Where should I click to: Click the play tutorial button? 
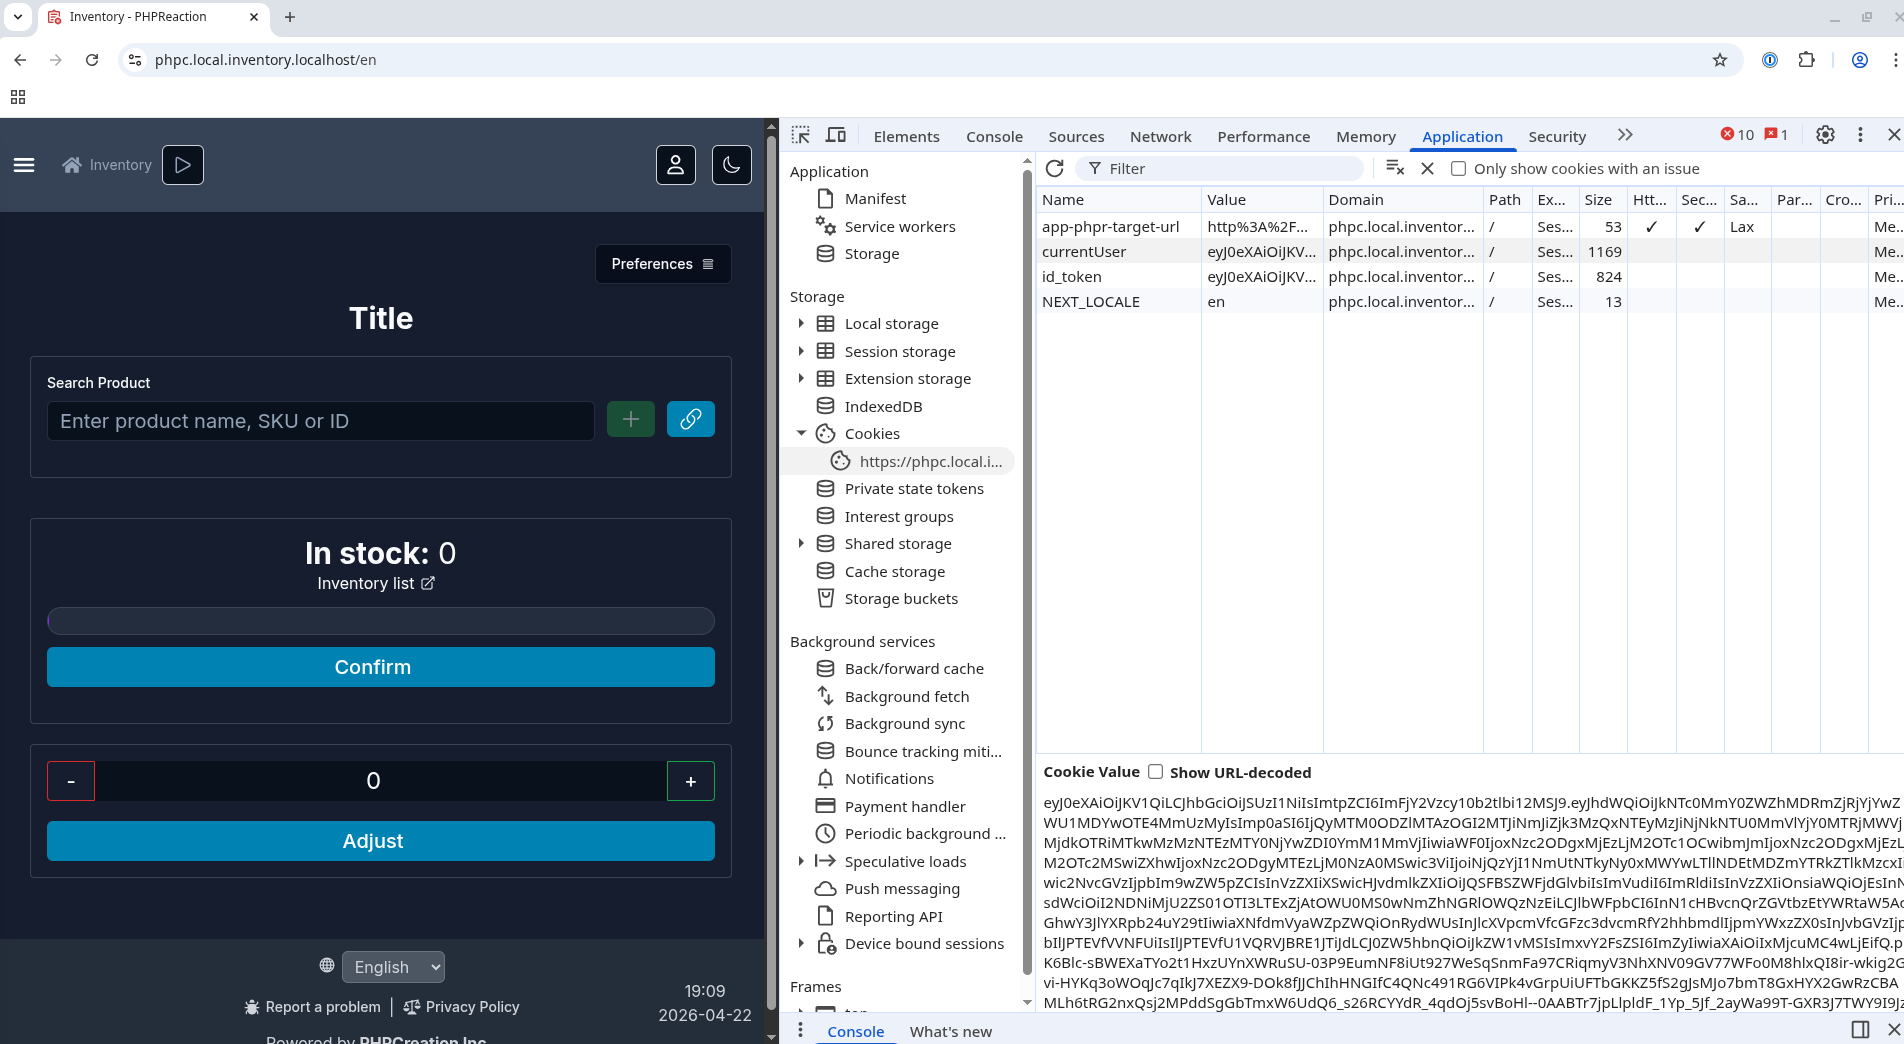(x=183, y=165)
